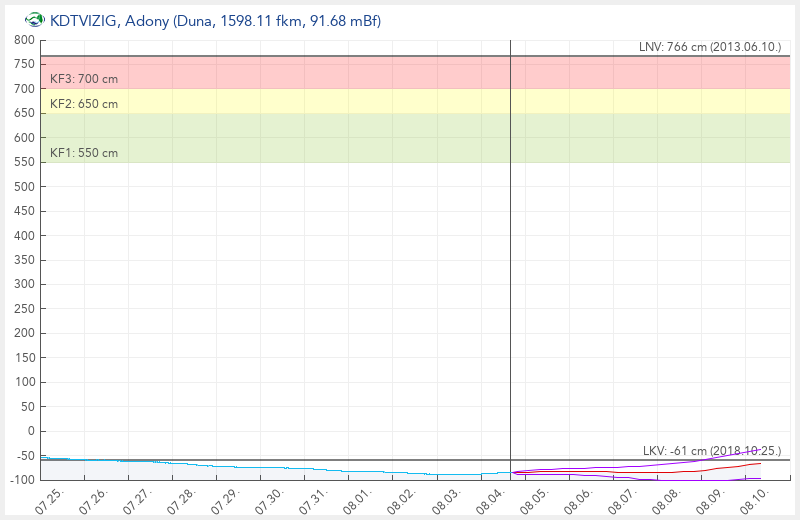The height and width of the screenshot is (520, 800).
Task: Click the KDTVIZIG logo icon beside the title
Action: 35,20
